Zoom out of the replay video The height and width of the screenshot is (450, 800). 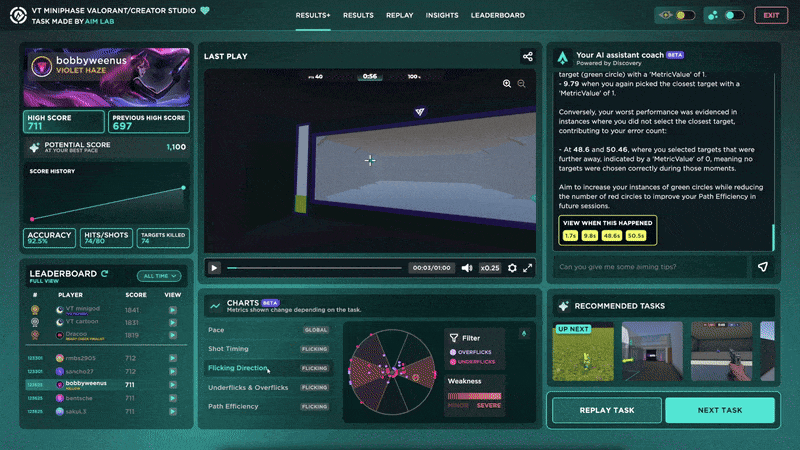tap(521, 84)
